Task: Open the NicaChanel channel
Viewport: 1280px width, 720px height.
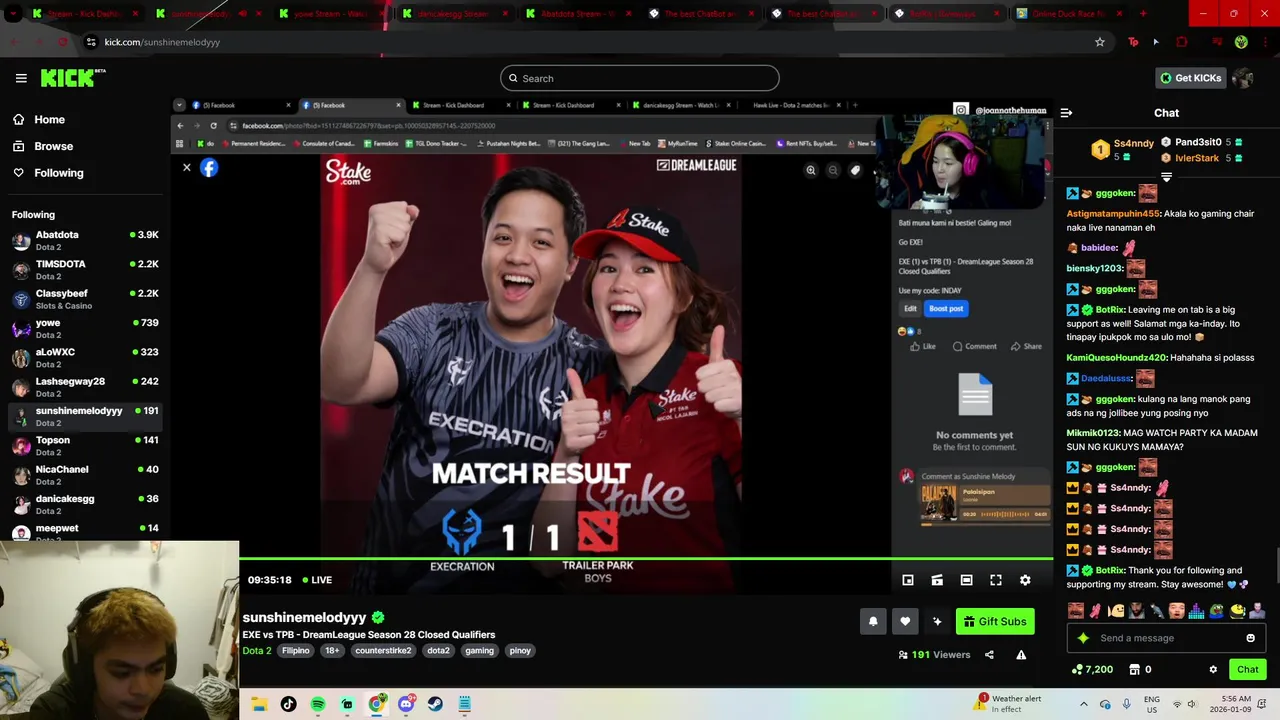Action: (x=85, y=475)
